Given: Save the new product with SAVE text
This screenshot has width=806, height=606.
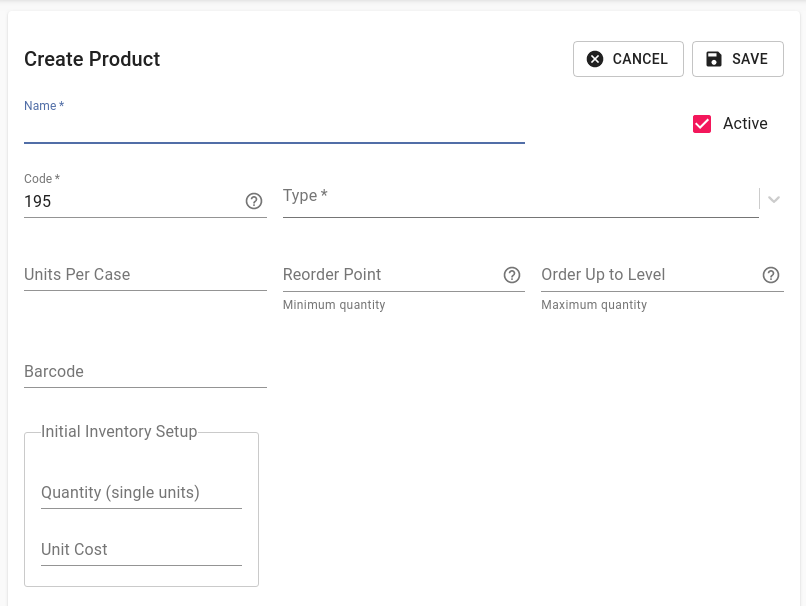Looking at the screenshot, I should click(749, 59).
